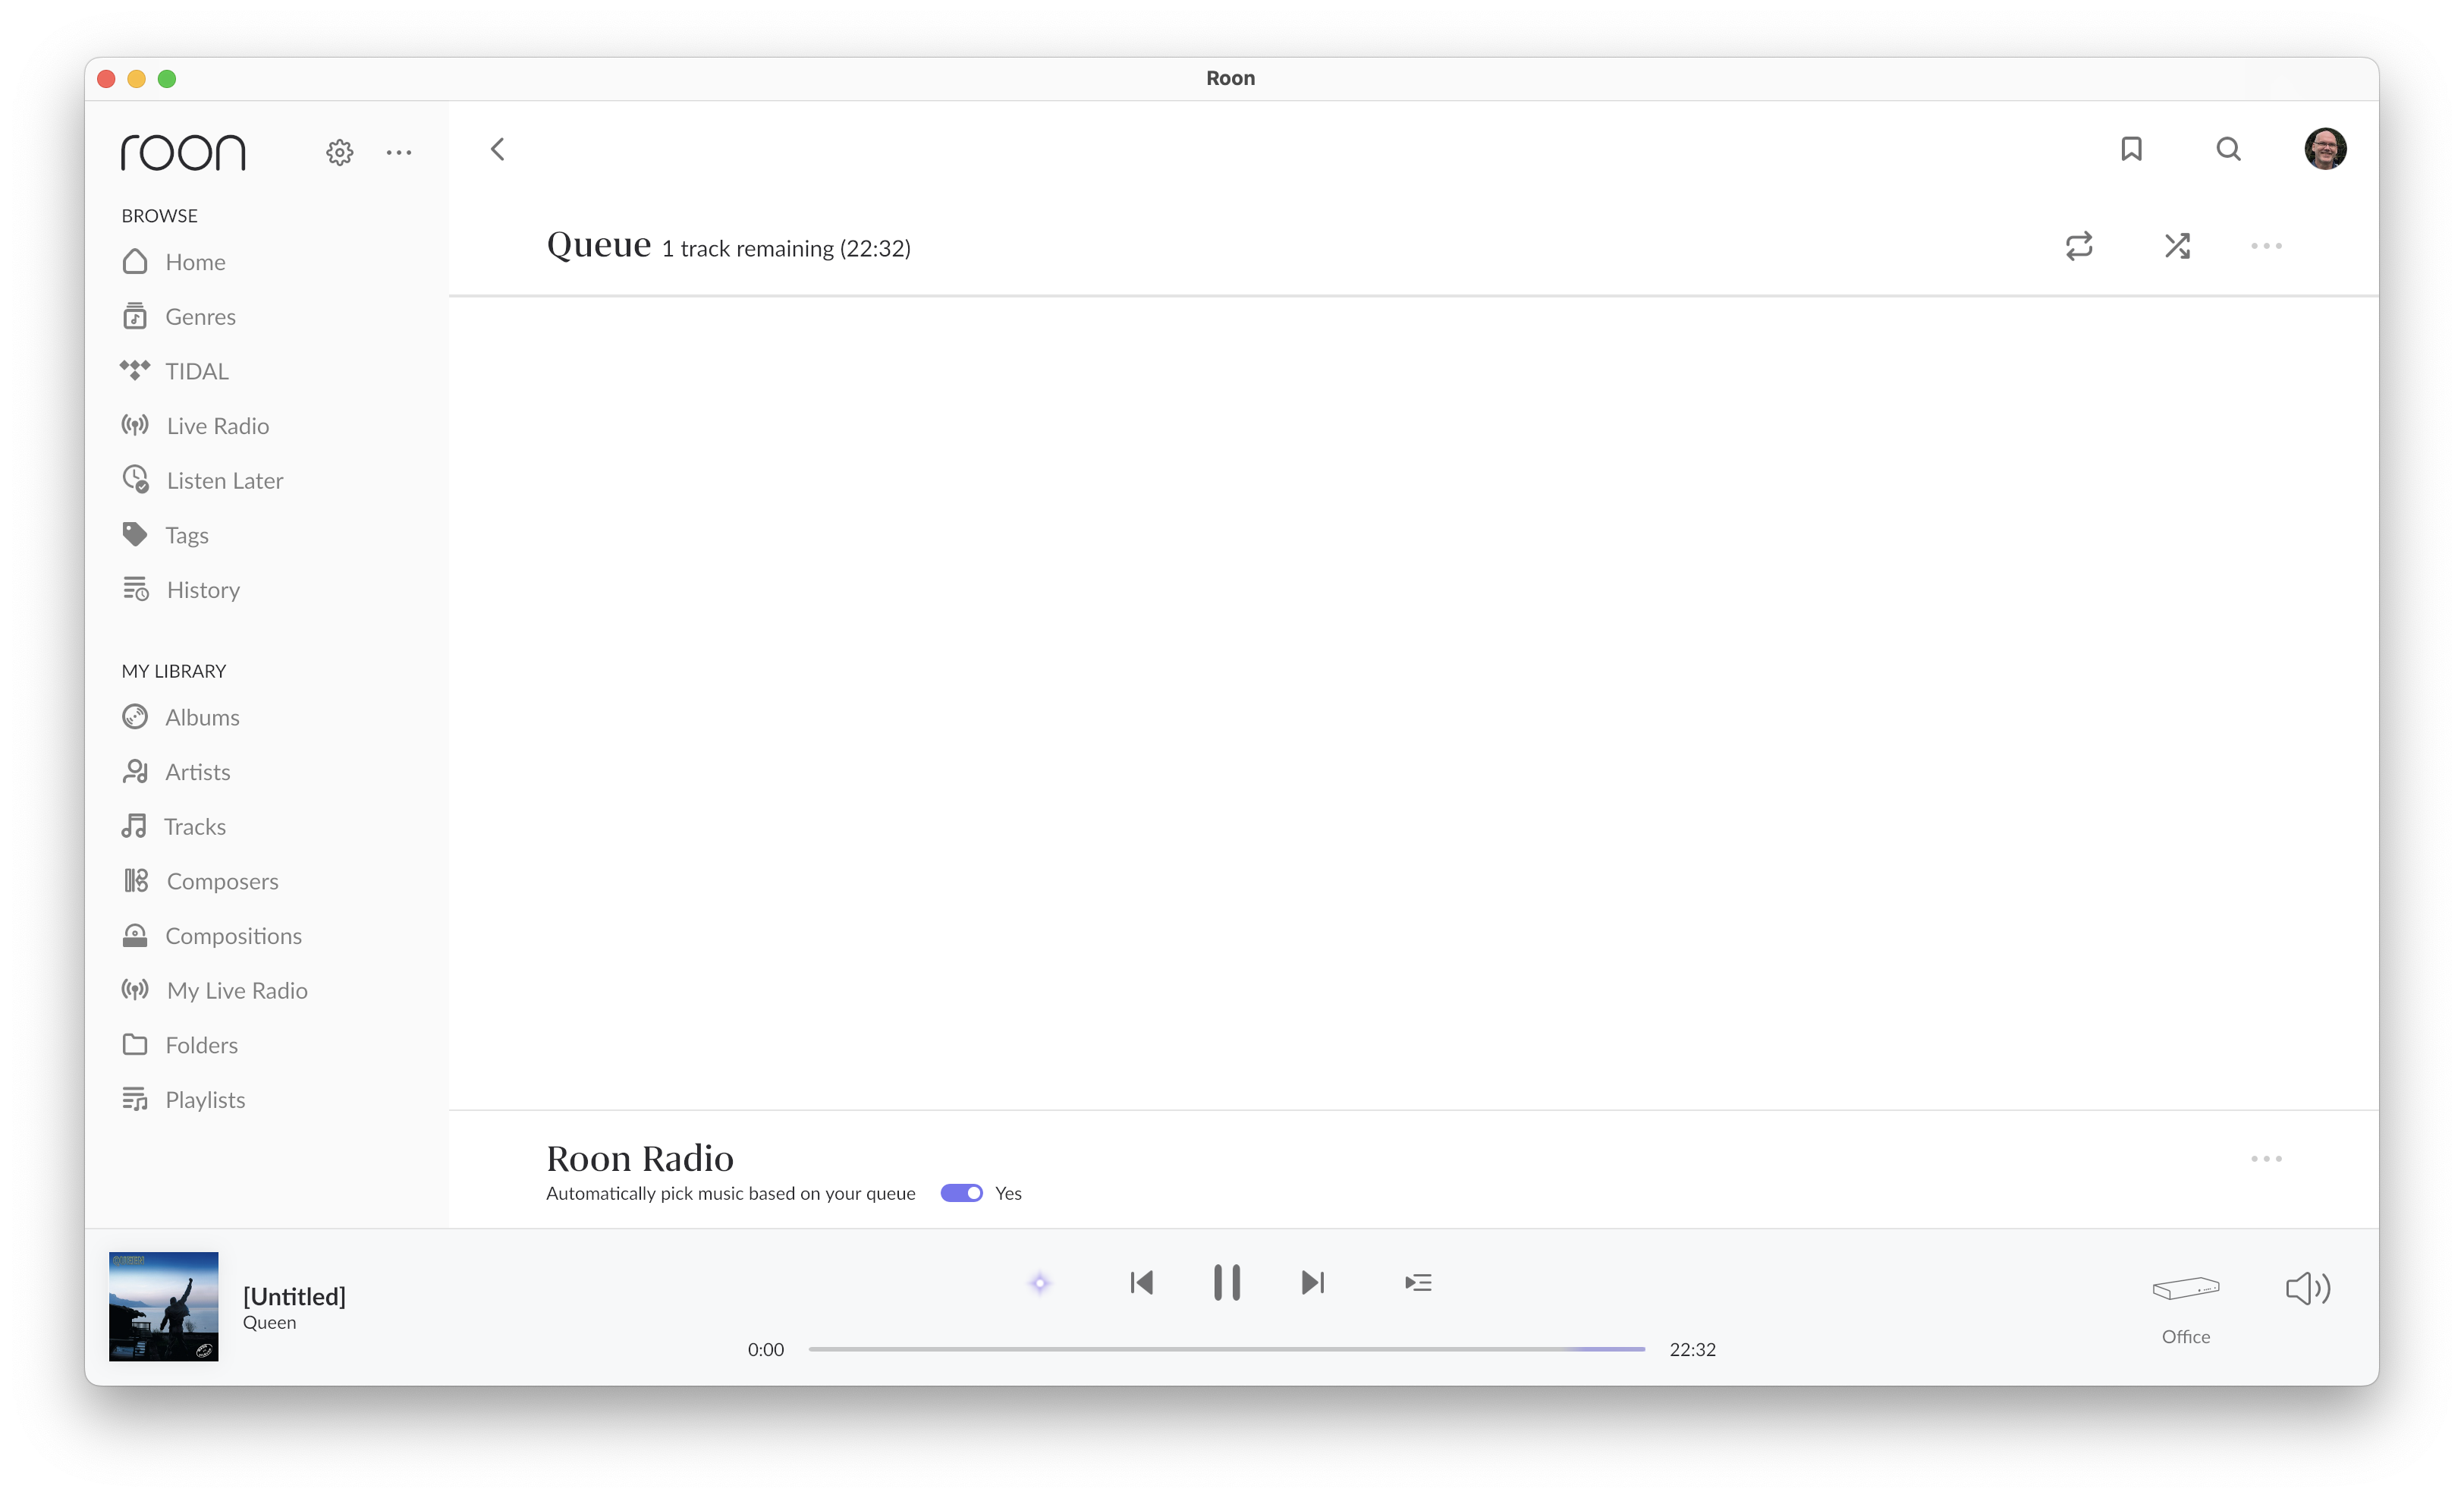Disable the Roon Radio toggle switch
The width and height of the screenshot is (2464, 1498).
[962, 1193]
